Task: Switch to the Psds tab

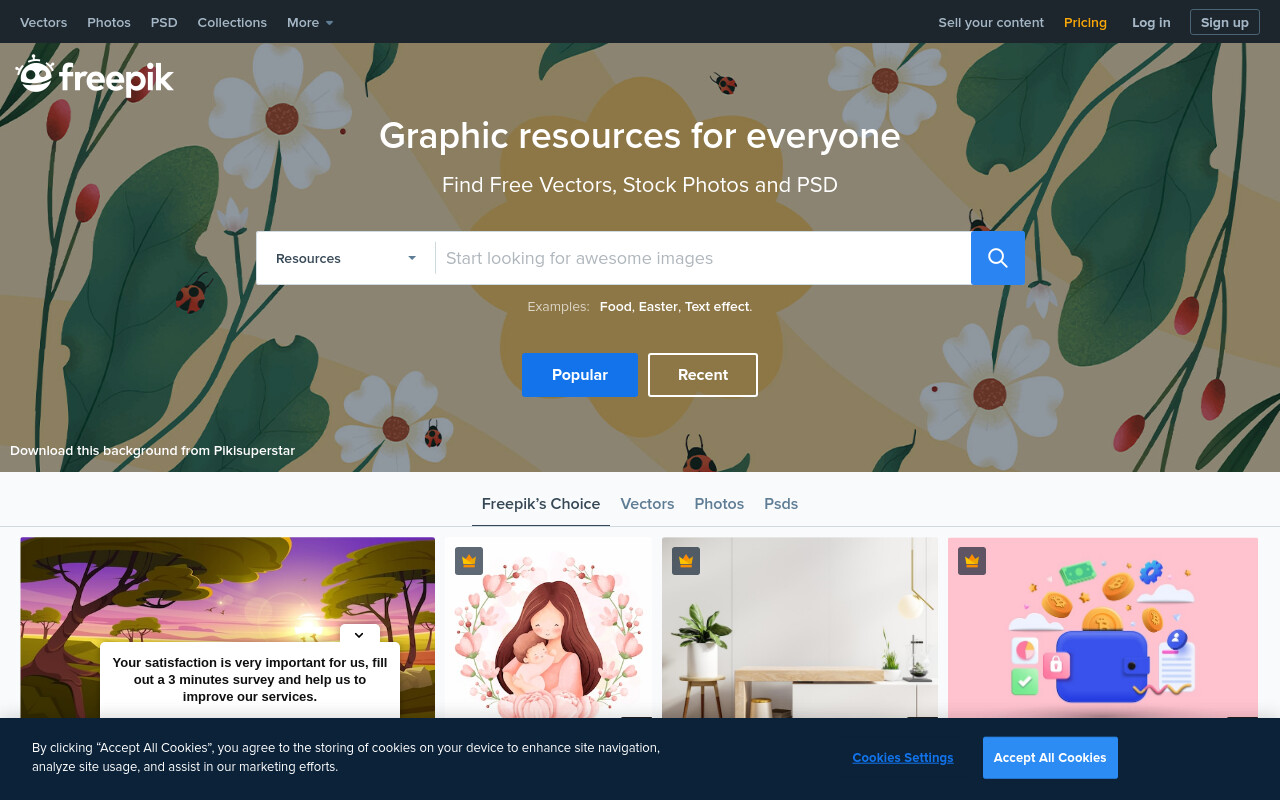Action: (781, 504)
